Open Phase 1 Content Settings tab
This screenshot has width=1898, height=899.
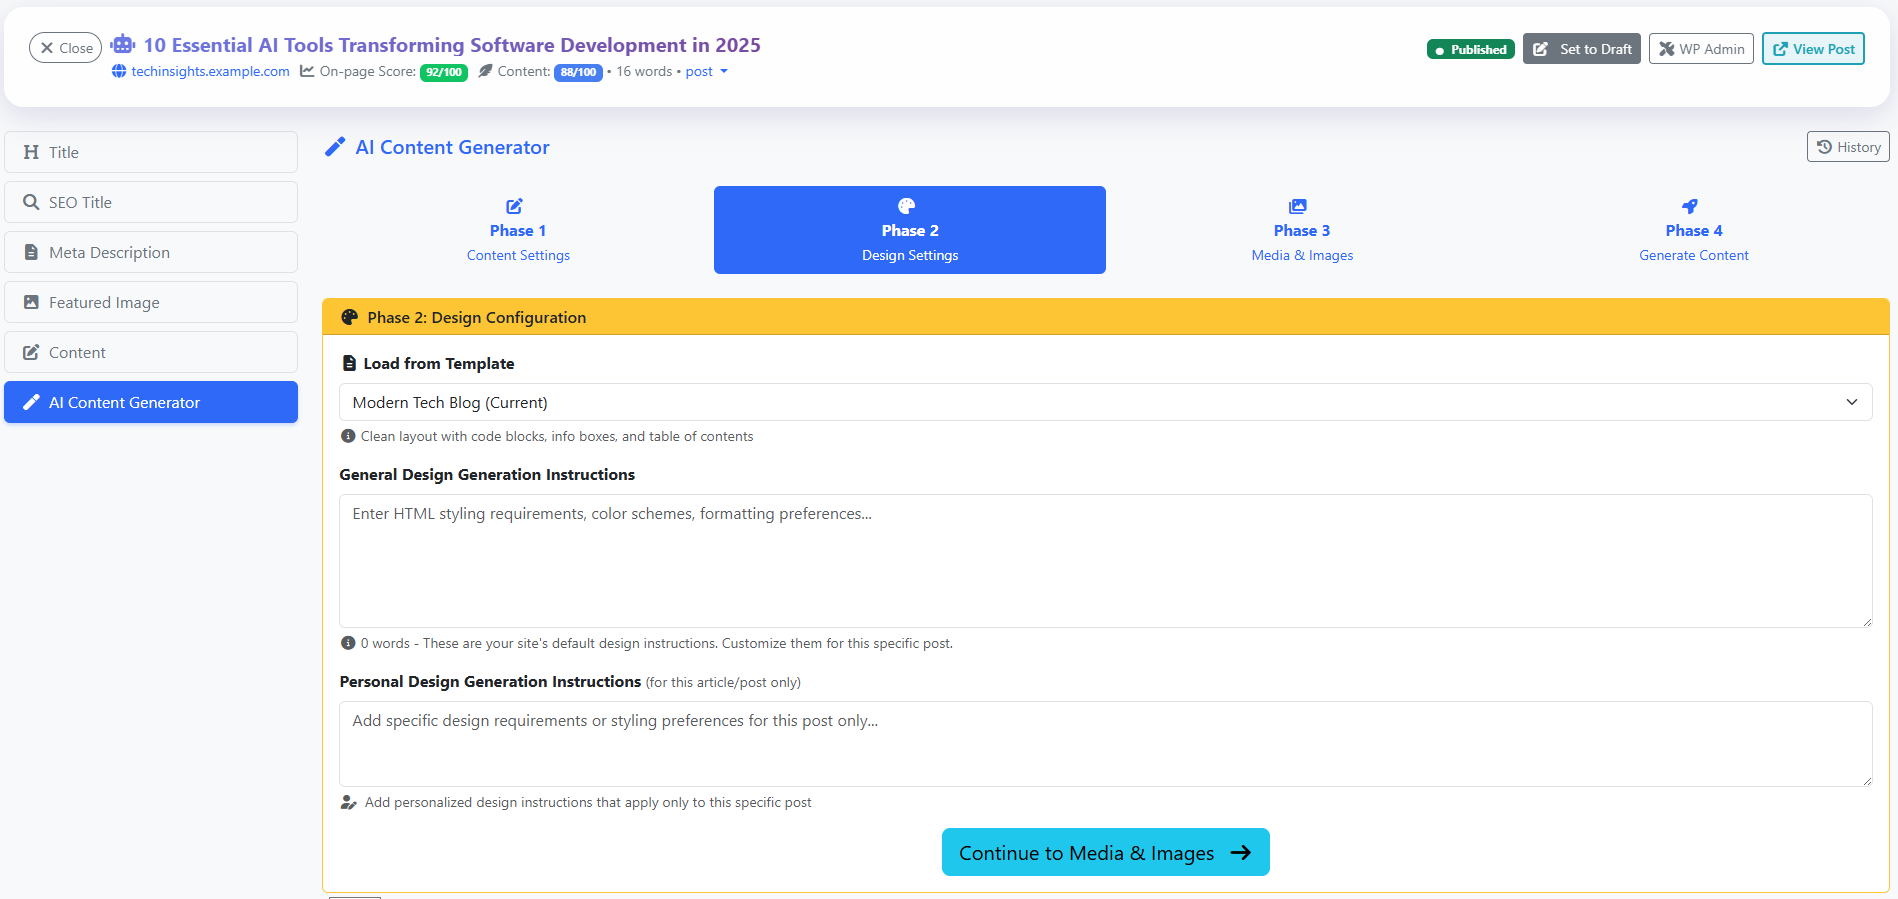tap(518, 230)
